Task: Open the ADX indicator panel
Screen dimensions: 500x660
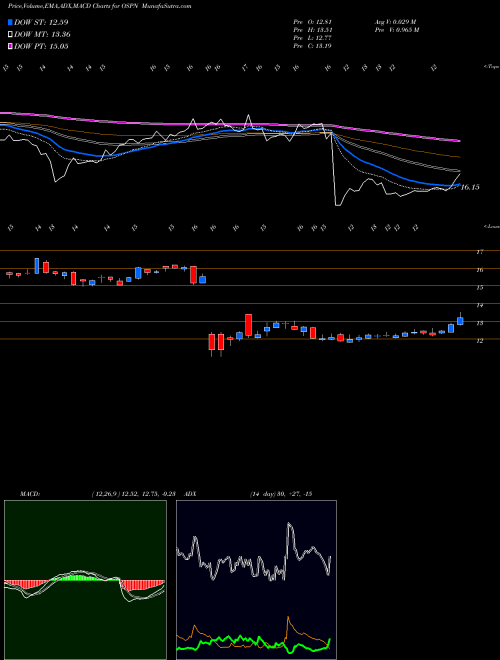Action: [x=256, y=580]
